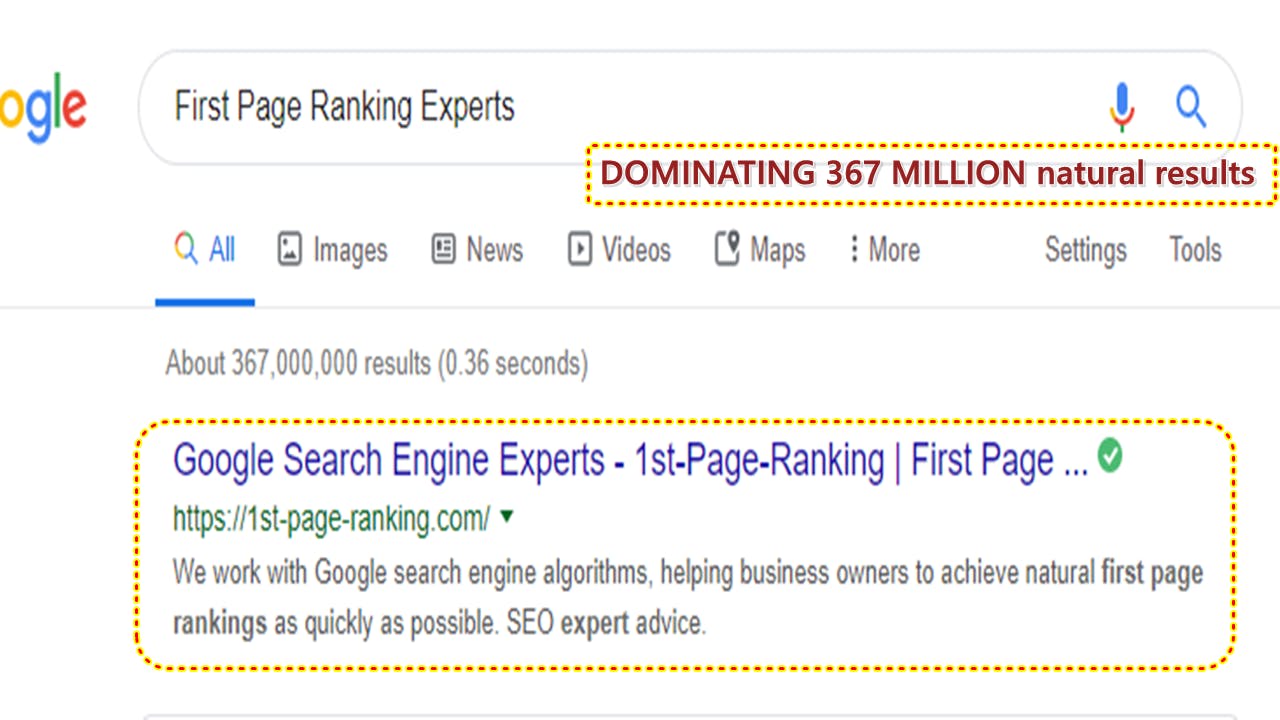This screenshot has width=1280, height=720.
Task: Switch to the Images tab label
Action: [350, 249]
